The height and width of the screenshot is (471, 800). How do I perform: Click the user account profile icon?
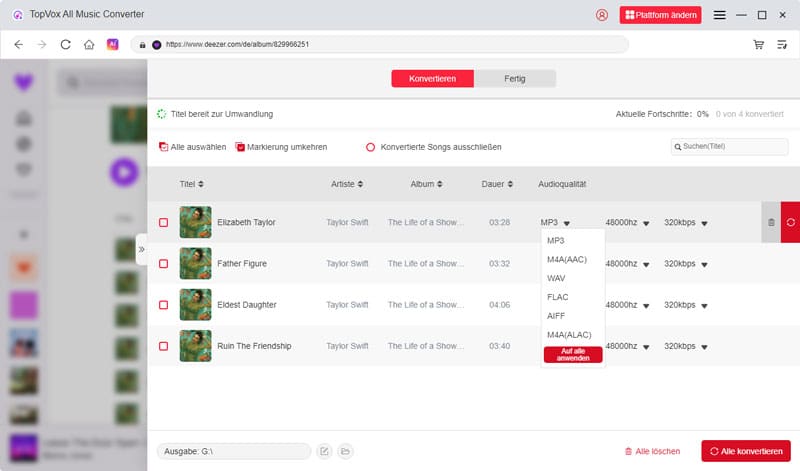(x=602, y=15)
